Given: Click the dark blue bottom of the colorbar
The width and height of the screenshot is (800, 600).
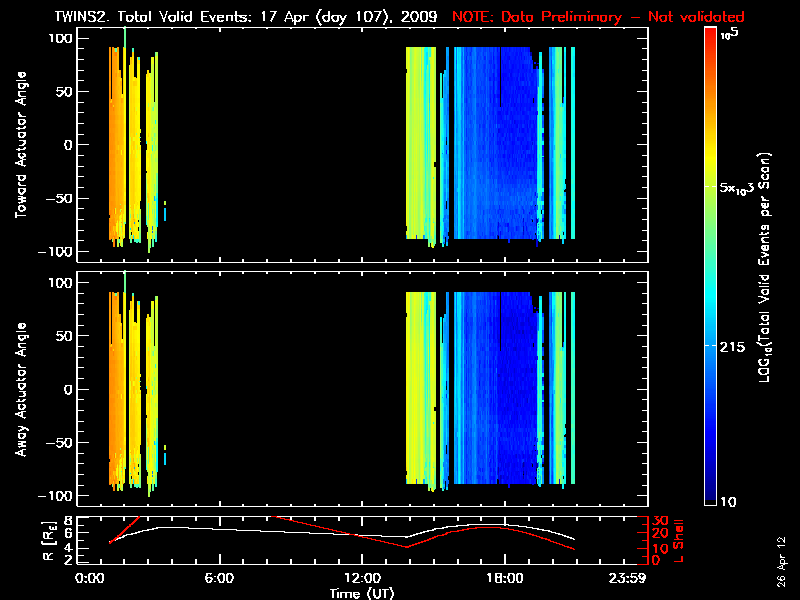Looking at the screenshot, I should (x=710, y=495).
